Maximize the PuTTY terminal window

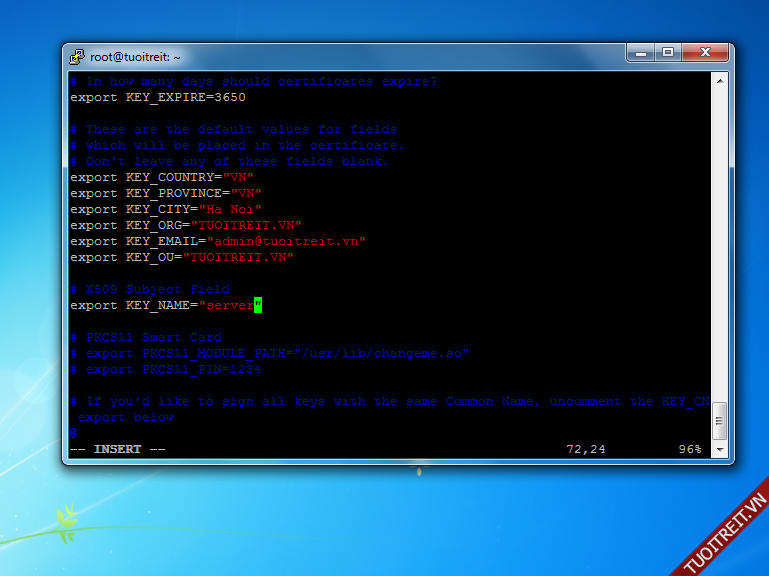(667, 52)
